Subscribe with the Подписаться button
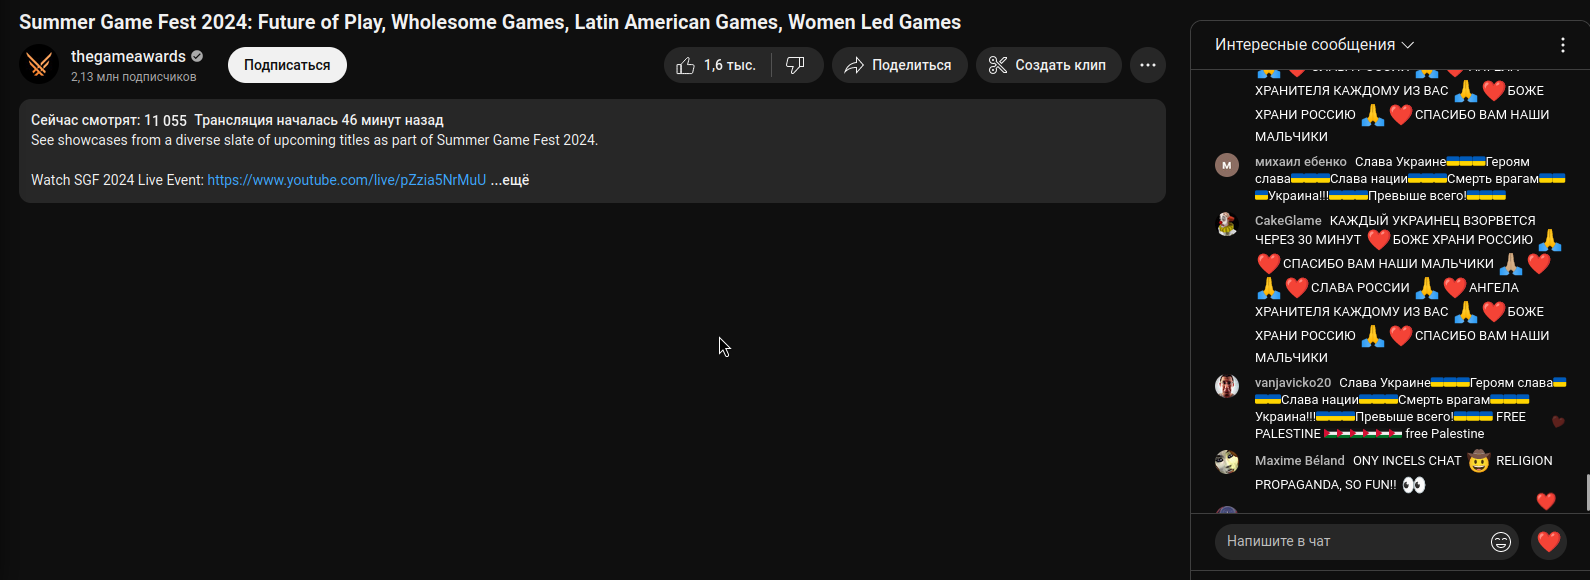 coord(287,65)
